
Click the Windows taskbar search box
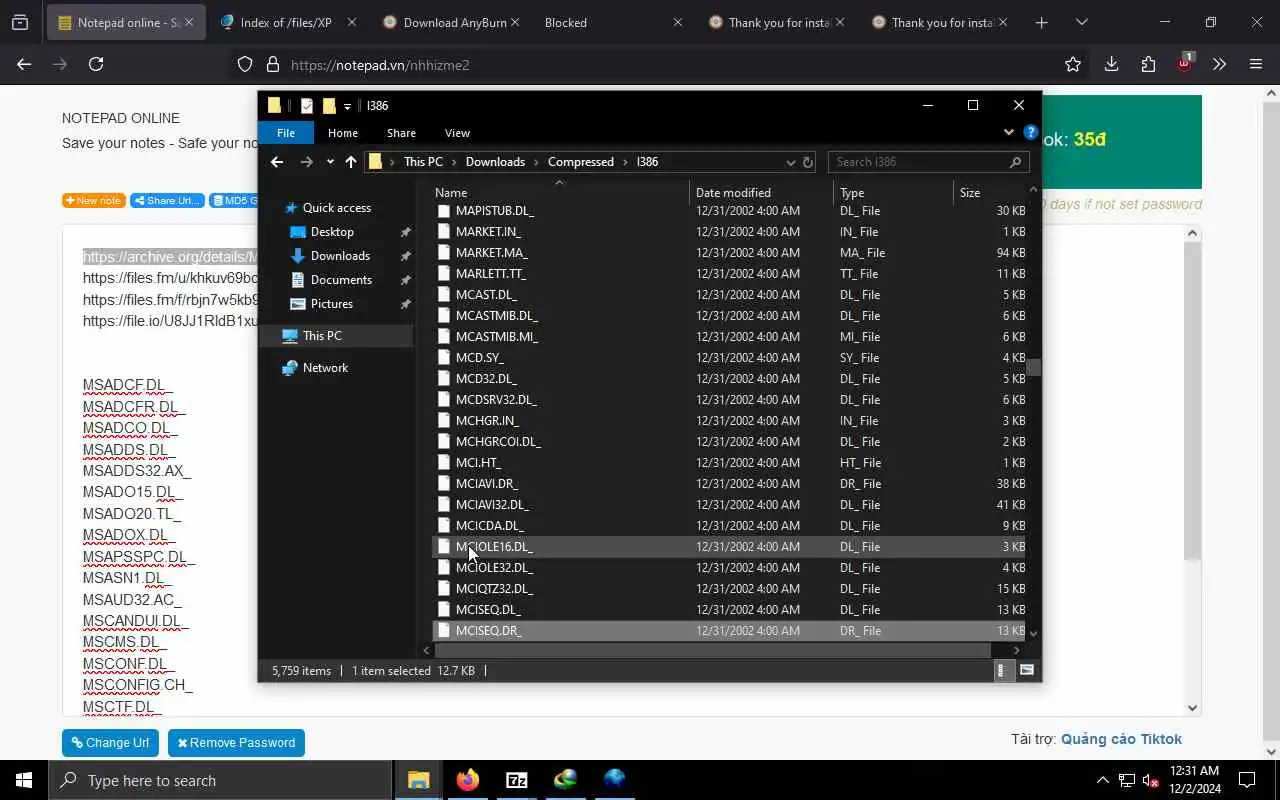click(220, 780)
